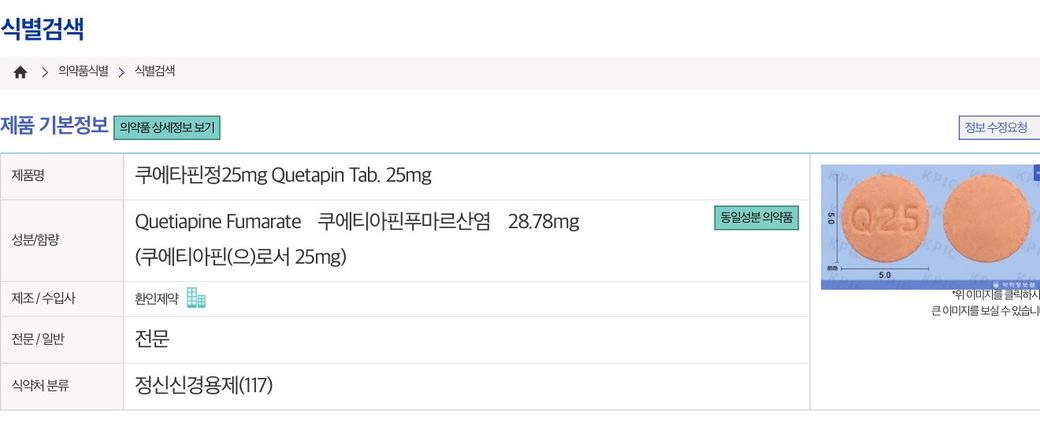Viewport: 1040px width, 440px height.
Task: Click the chevron before 식별검색 breadcrumb
Action: click(x=121, y=72)
